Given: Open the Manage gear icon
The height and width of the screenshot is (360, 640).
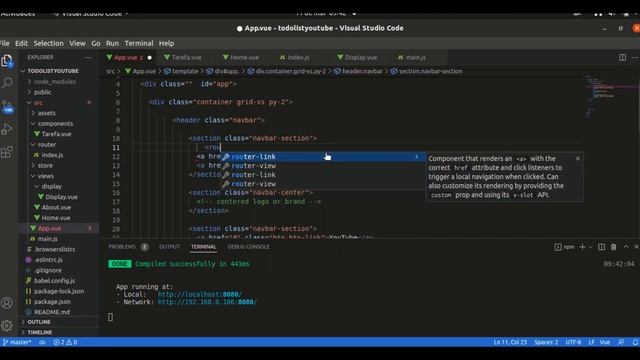Looking at the screenshot, I should (x=7, y=325).
